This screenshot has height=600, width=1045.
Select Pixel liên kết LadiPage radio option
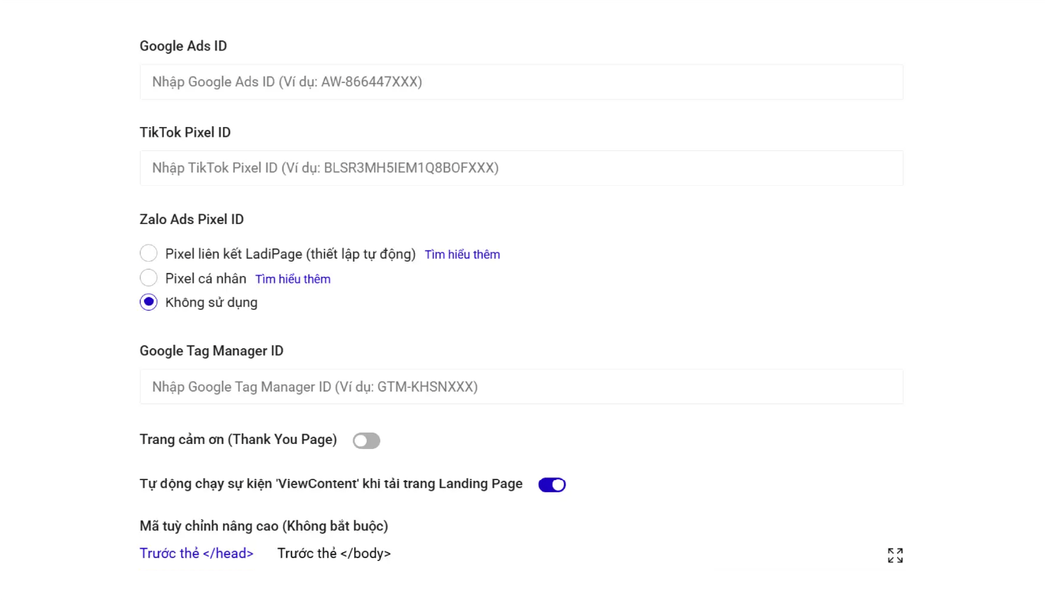(149, 253)
